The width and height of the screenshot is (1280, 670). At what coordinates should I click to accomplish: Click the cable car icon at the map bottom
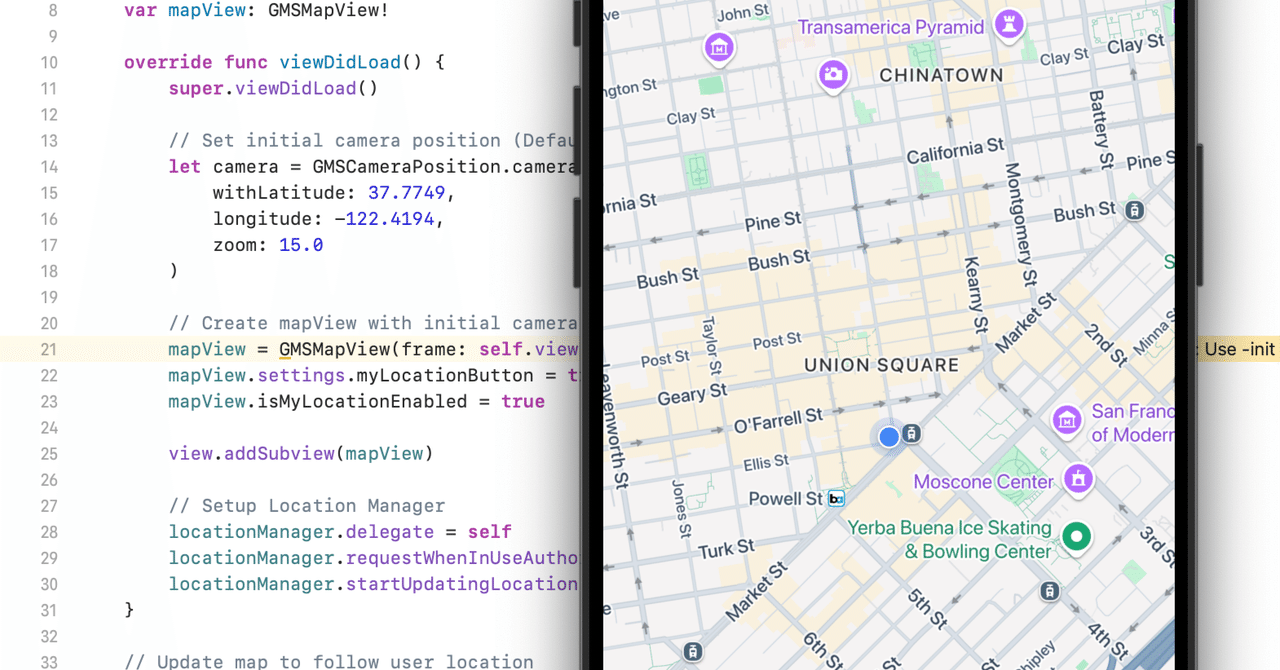click(692, 650)
